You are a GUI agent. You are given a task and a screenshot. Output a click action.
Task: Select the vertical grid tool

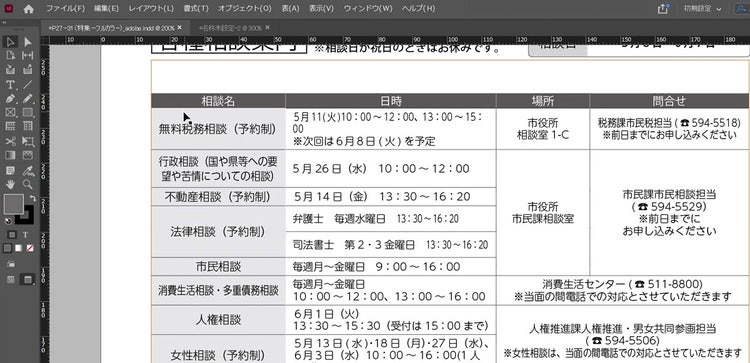[28, 126]
